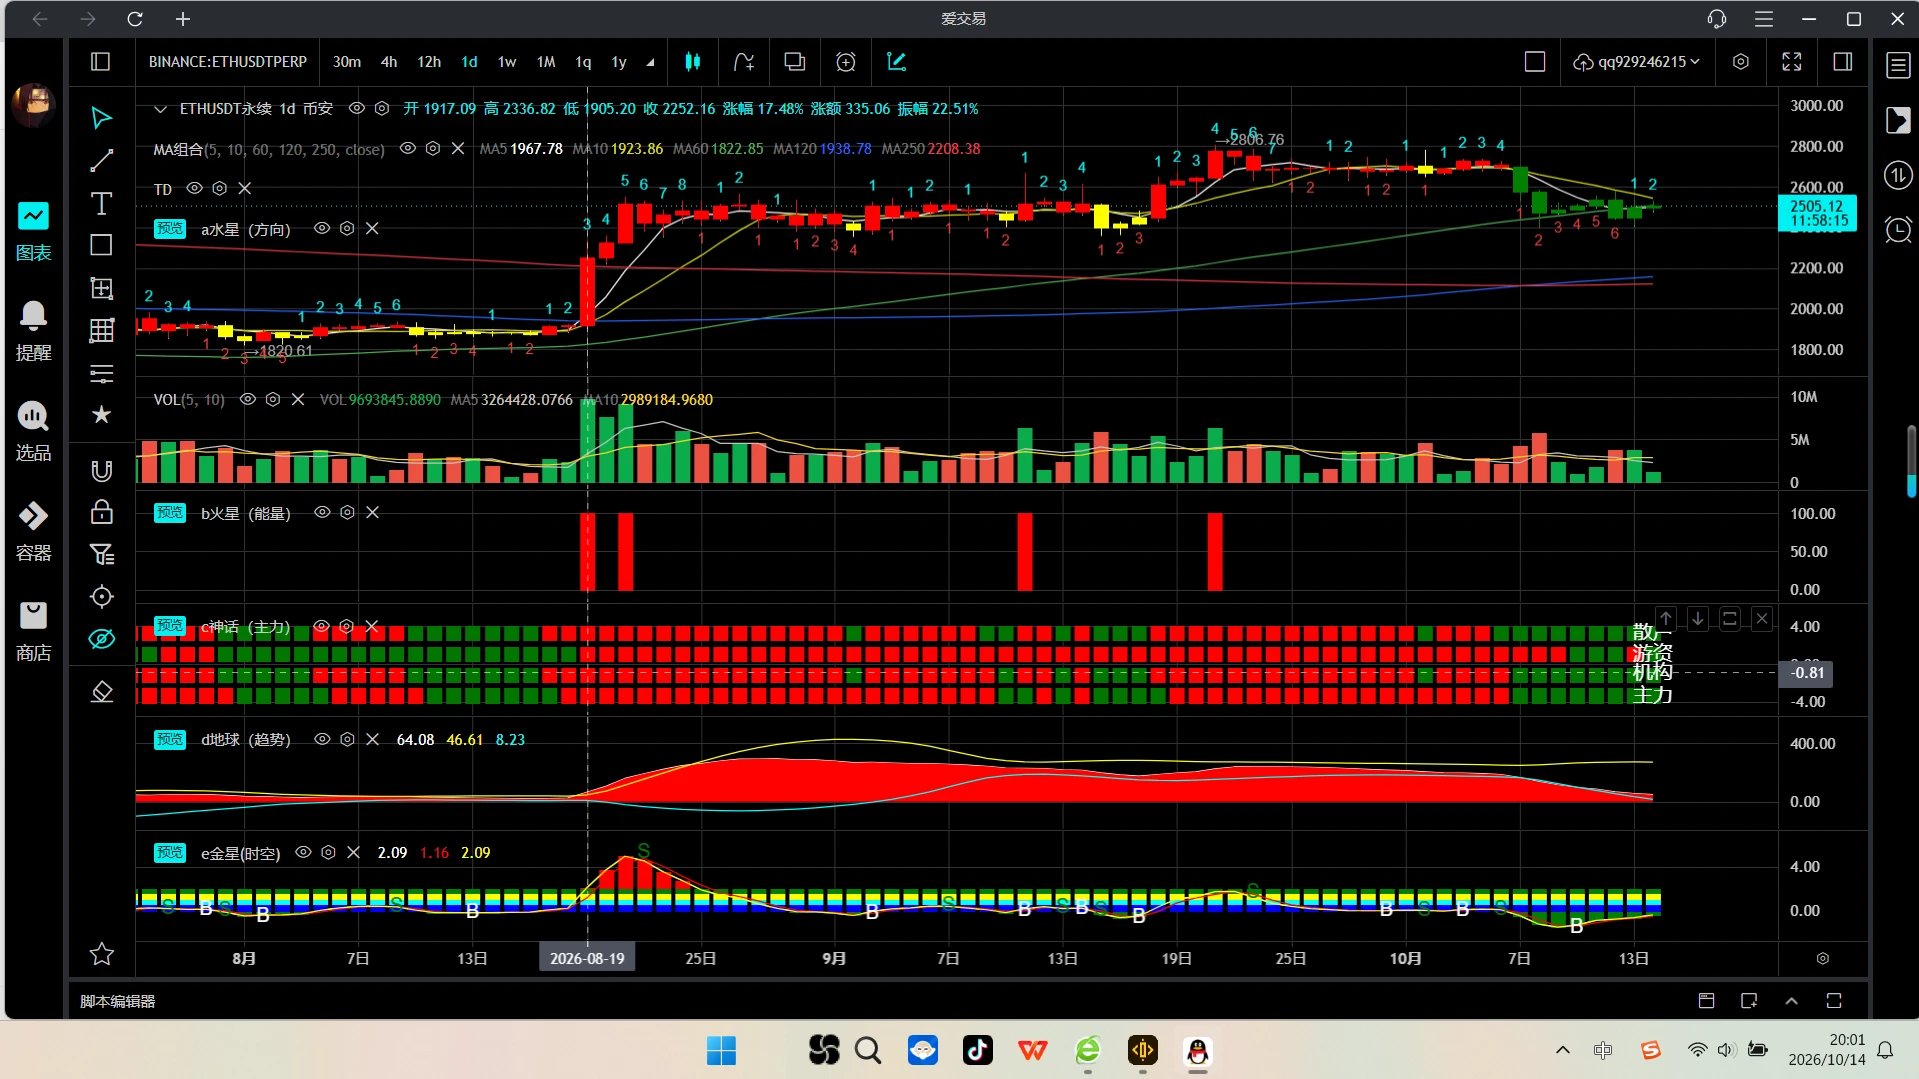Viewport: 1919px width, 1079px height.
Task: Toggle visibility of TD indicator
Action: coord(195,188)
